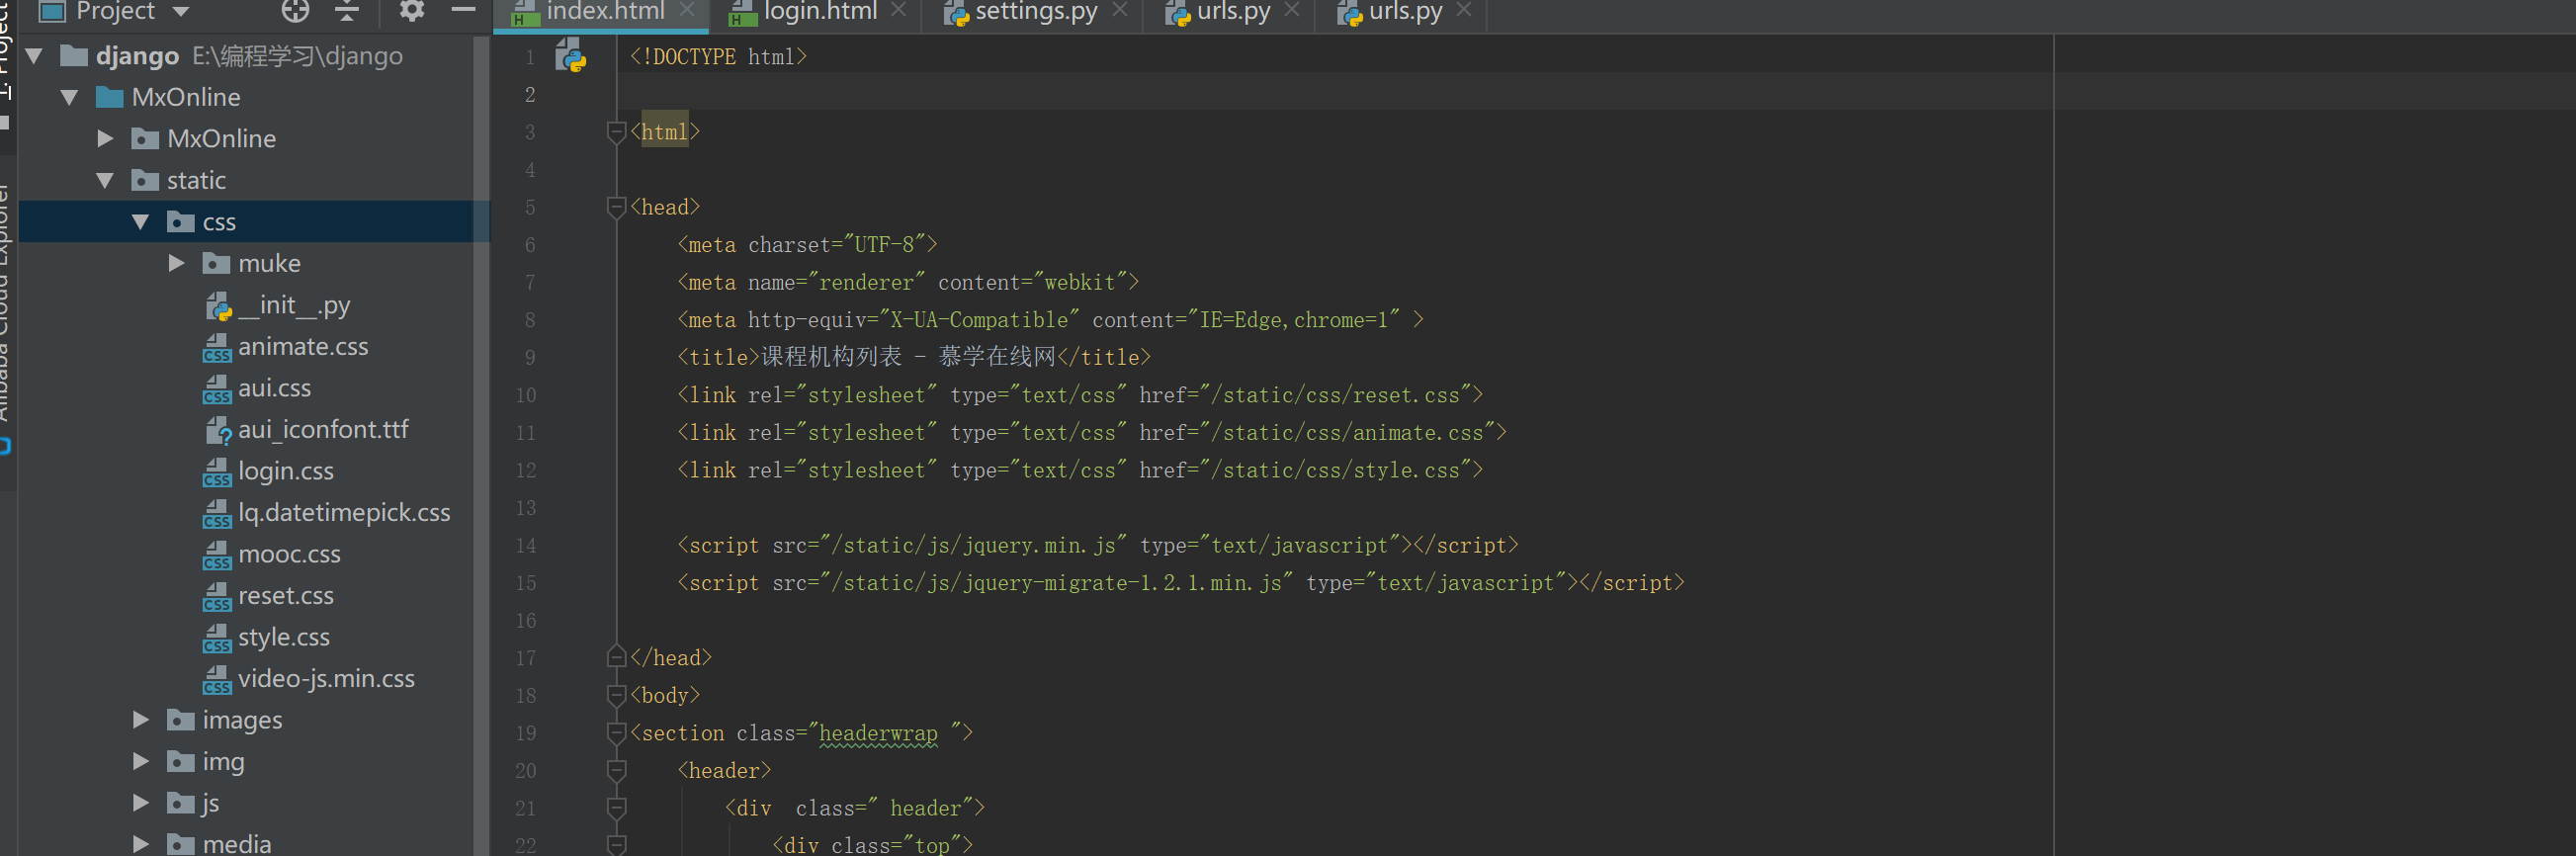Fold the body tag at line 18
This screenshot has height=856, width=2576.
click(x=617, y=695)
